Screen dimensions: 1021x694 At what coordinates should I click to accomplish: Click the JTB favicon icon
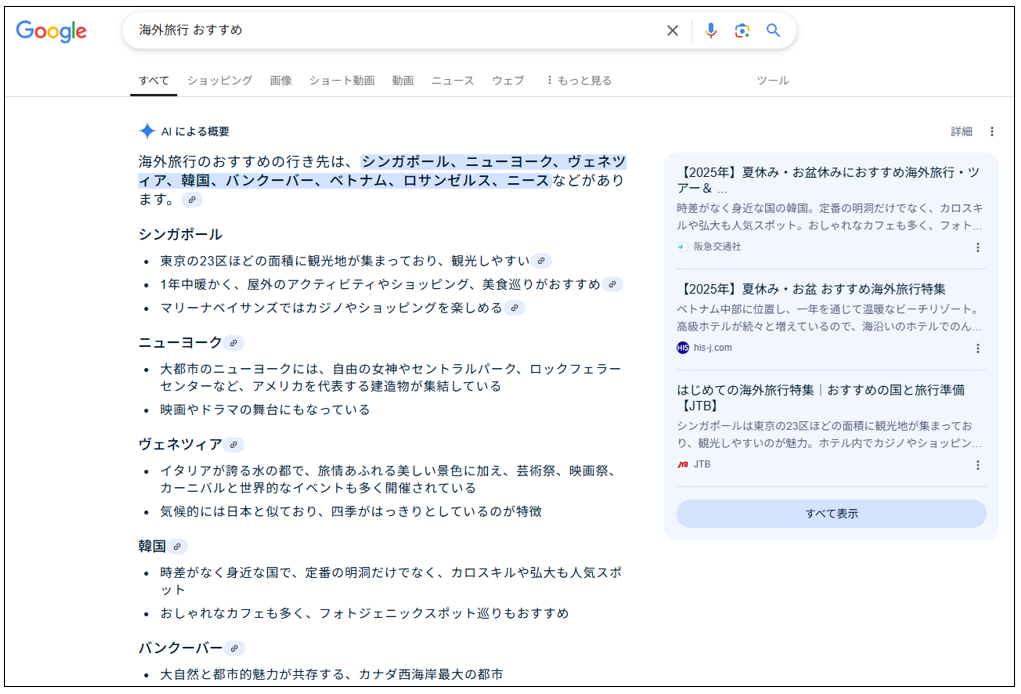(x=682, y=464)
